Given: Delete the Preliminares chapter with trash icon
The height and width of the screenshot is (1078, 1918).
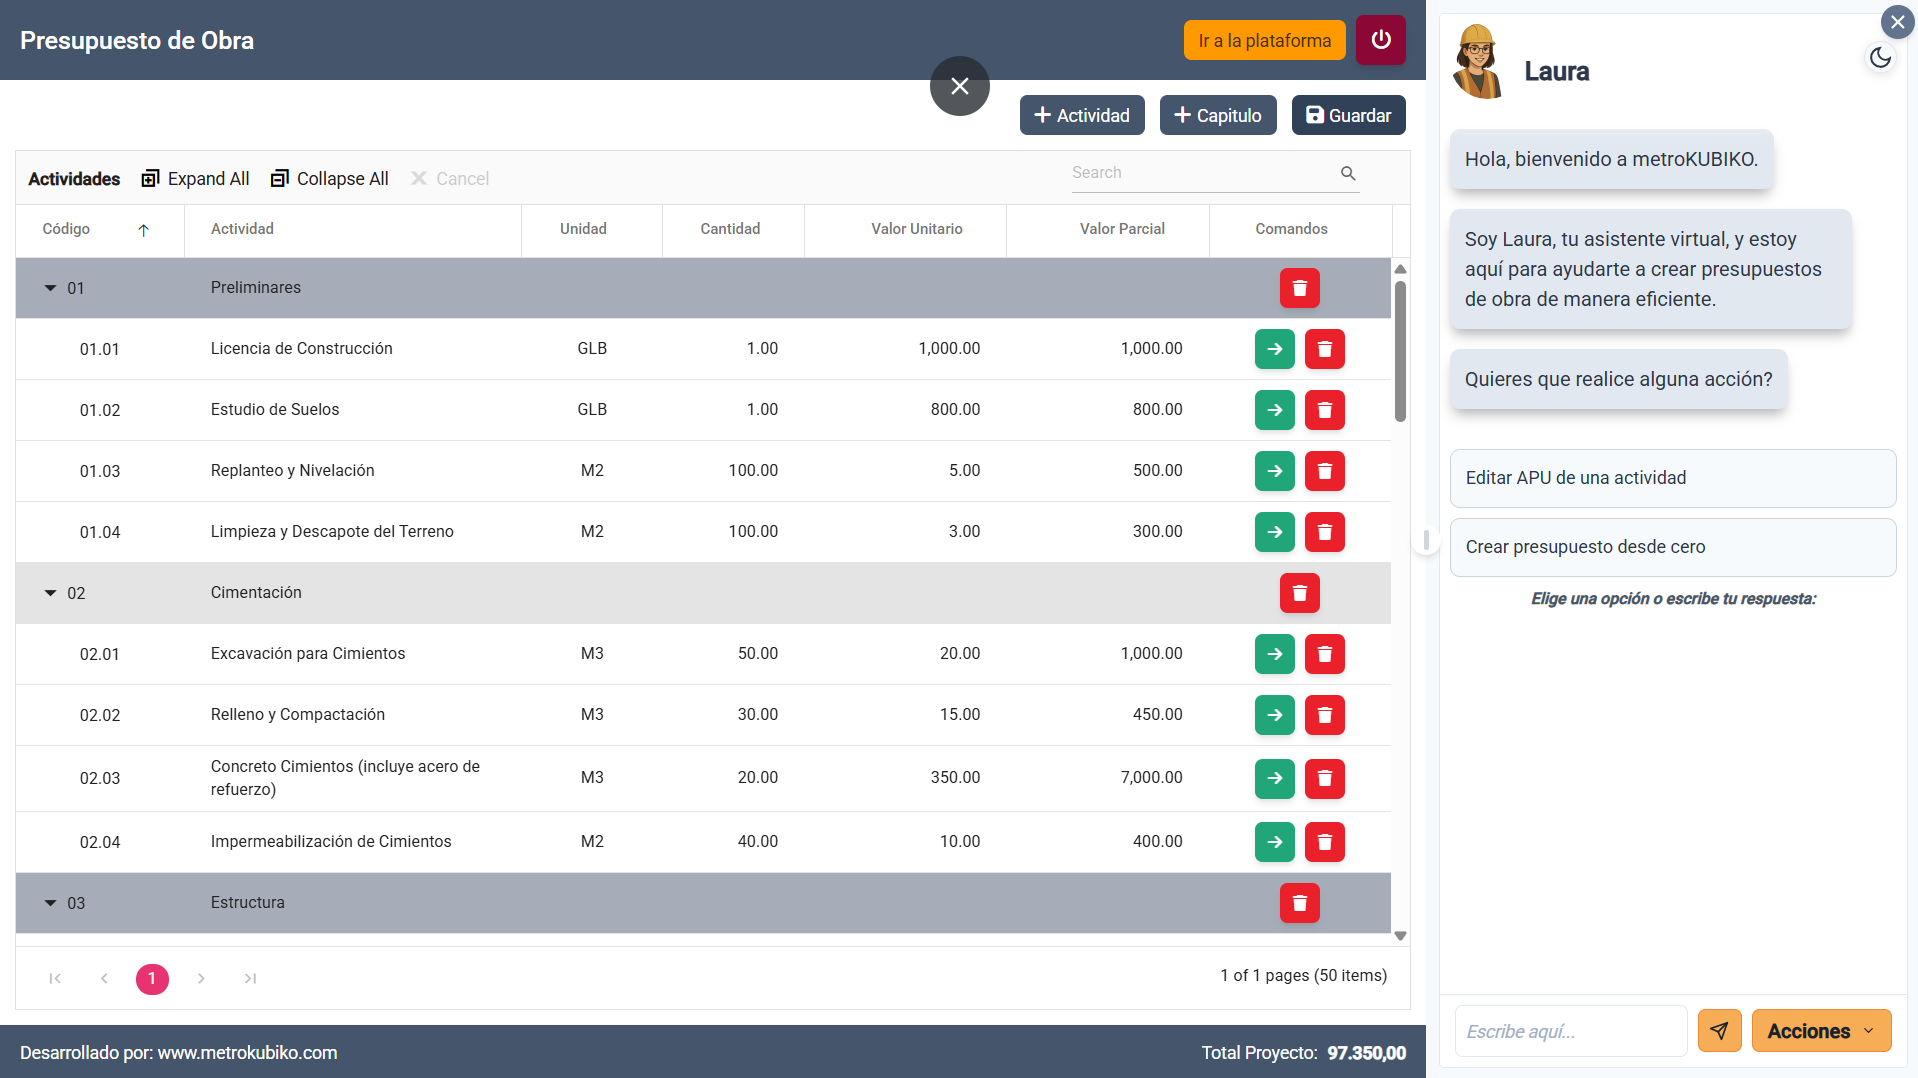Looking at the screenshot, I should coord(1299,288).
